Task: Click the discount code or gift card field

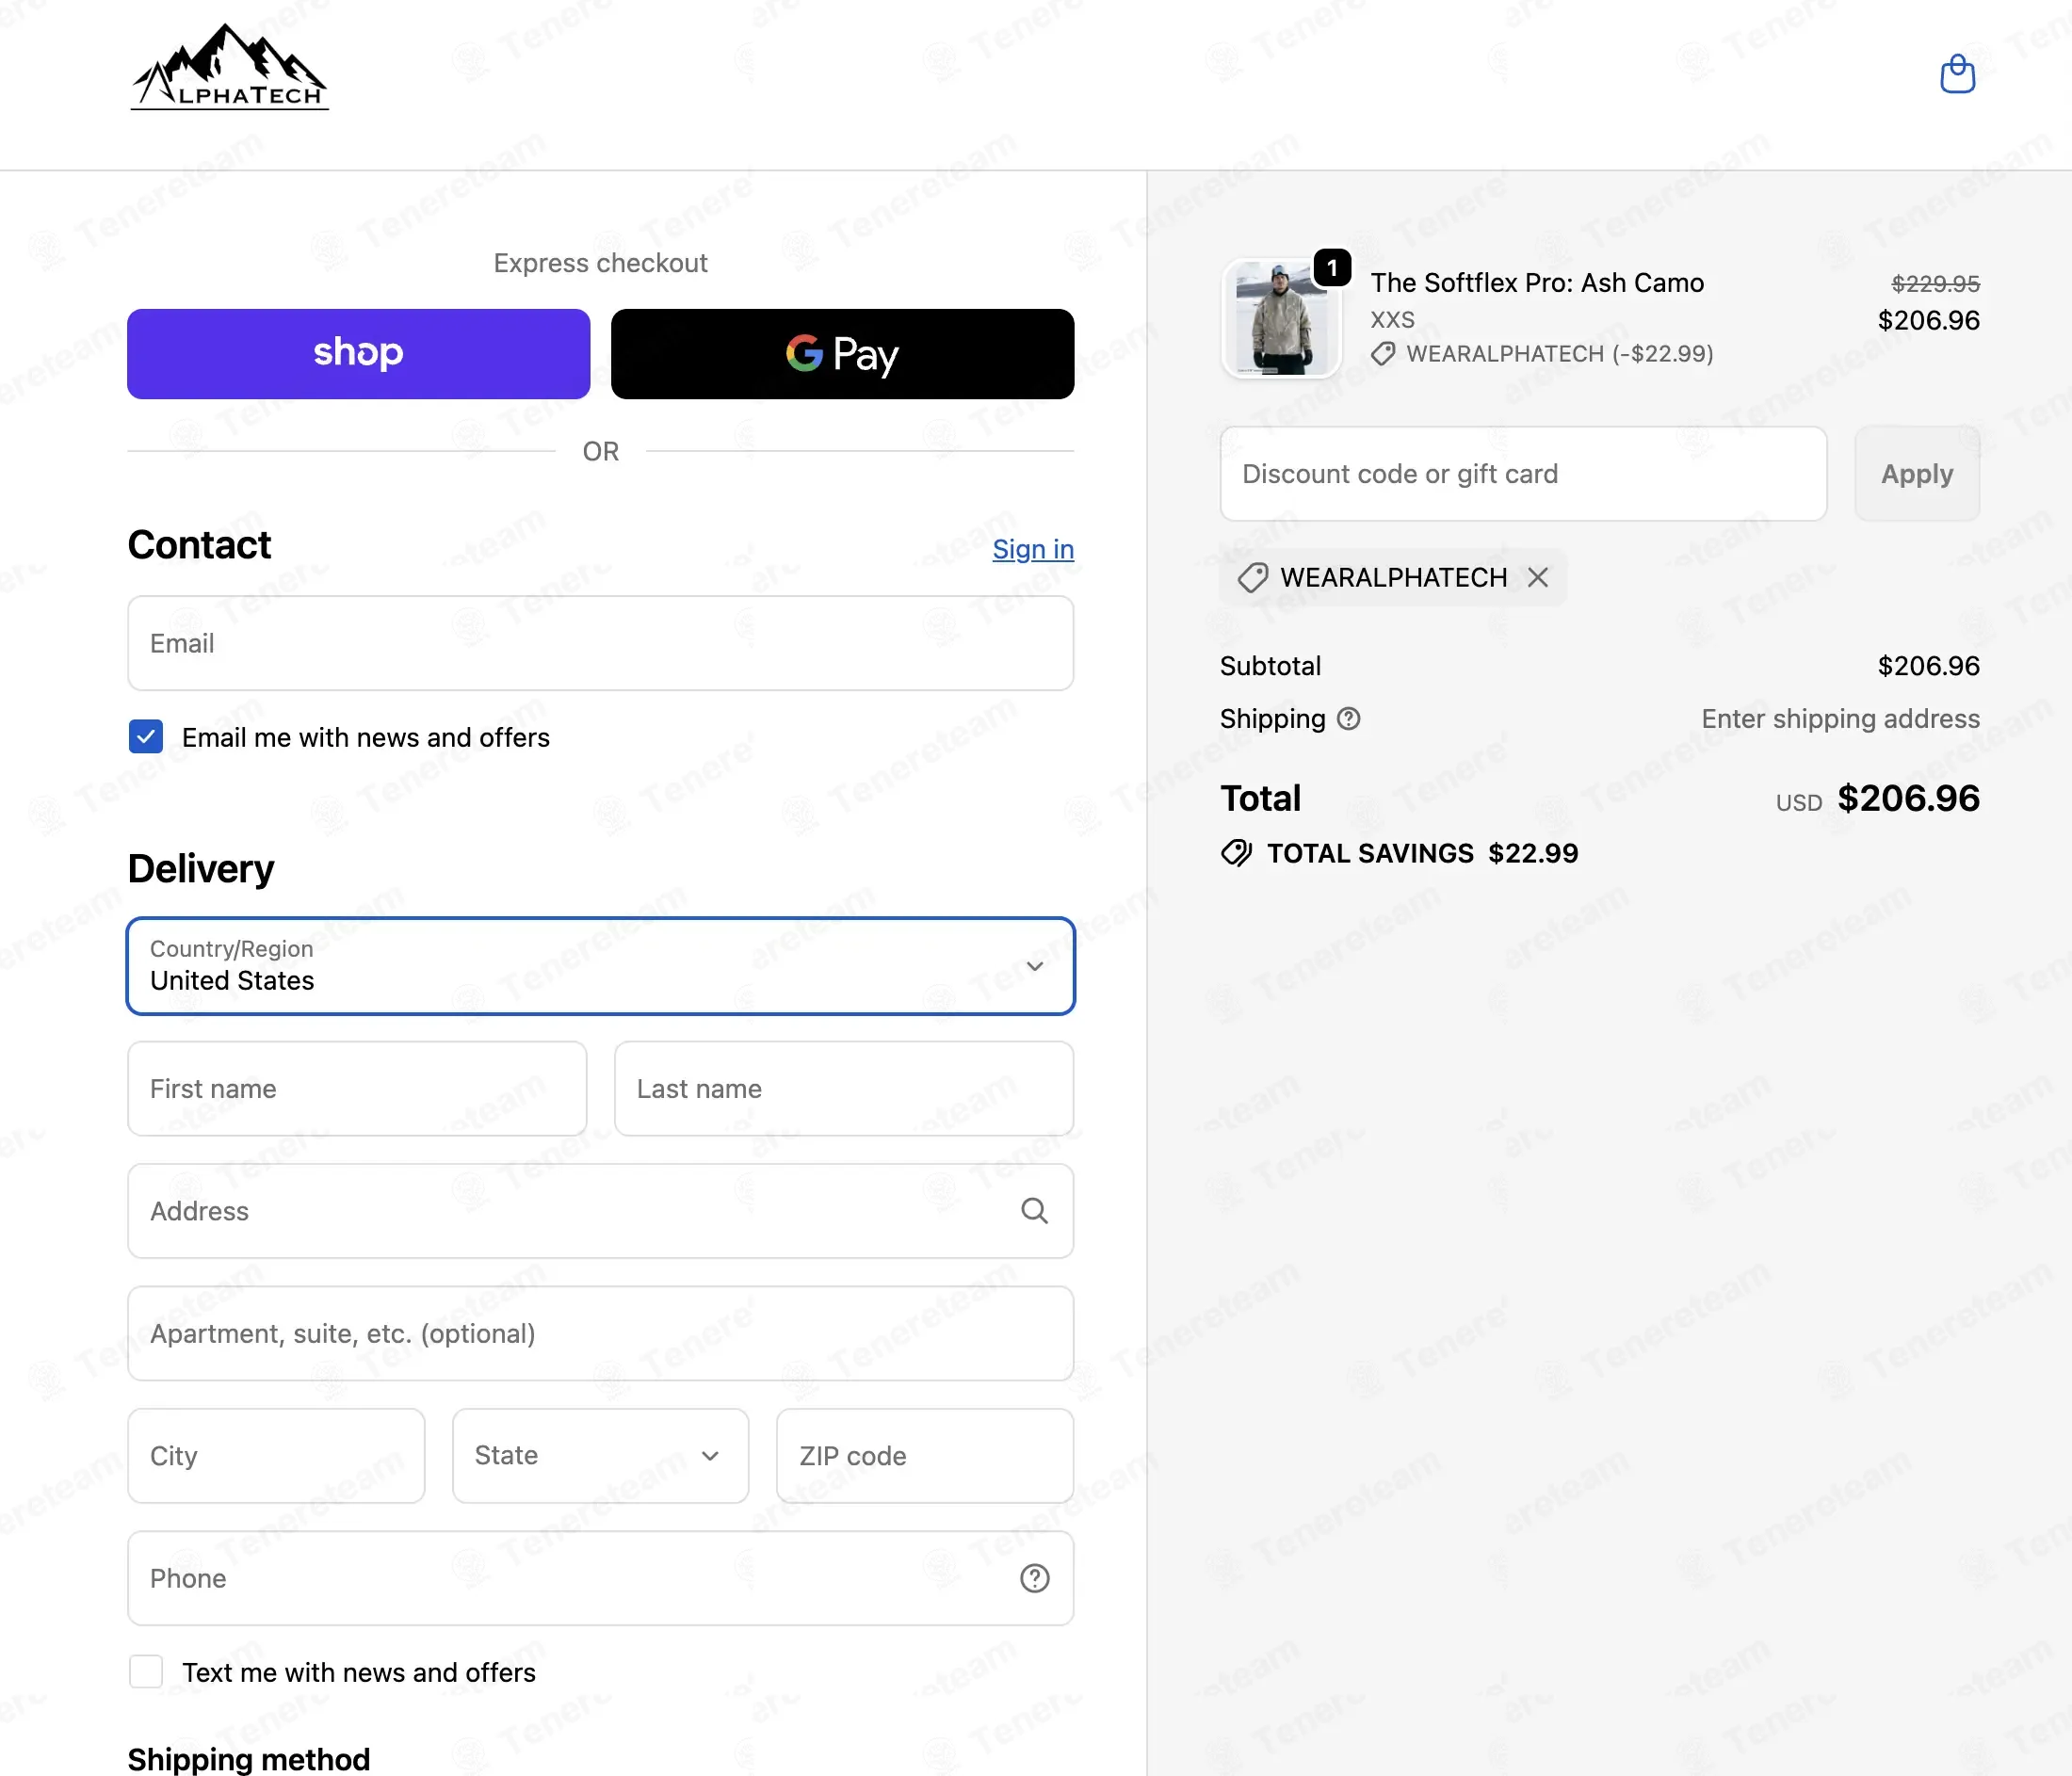Action: [1522, 474]
